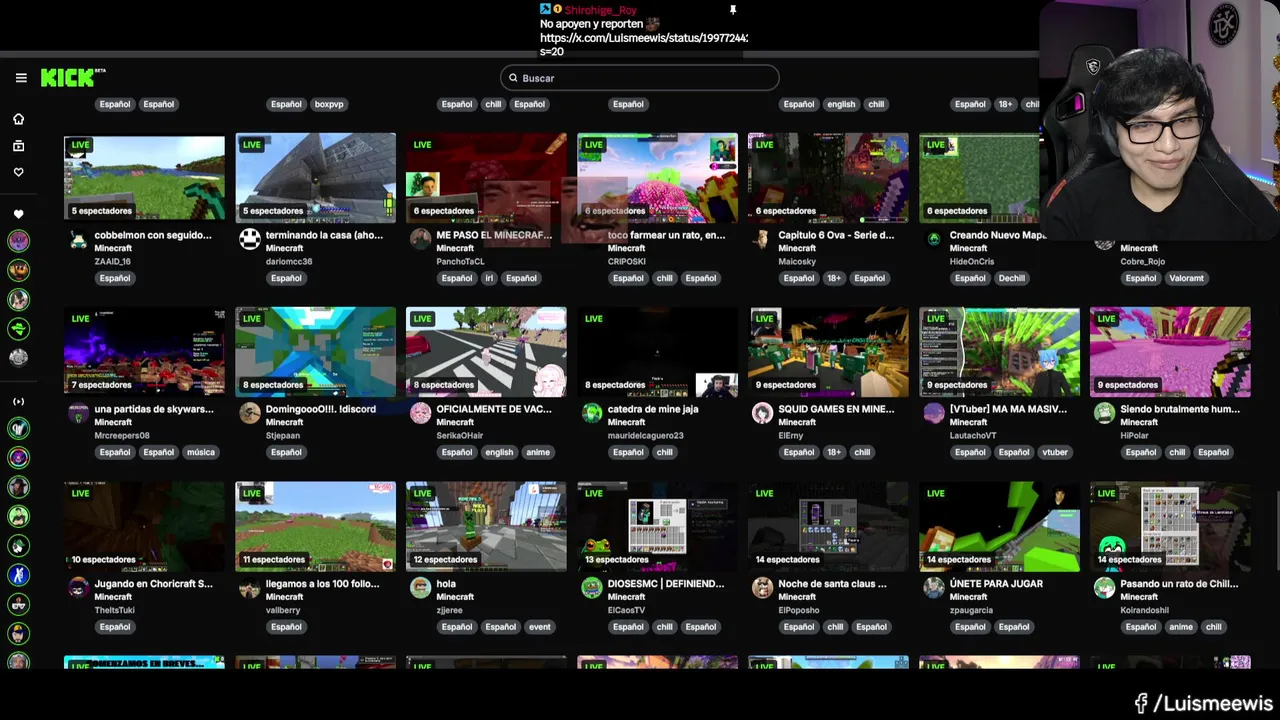Go to Home via sidebar house icon

tap(18, 119)
